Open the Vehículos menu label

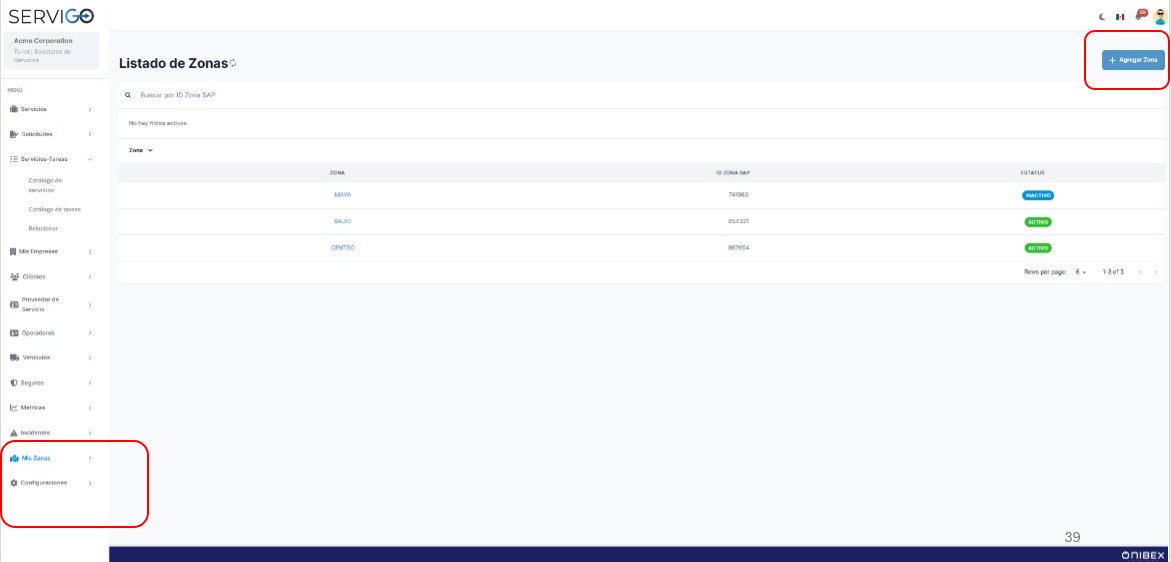tap(37, 358)
